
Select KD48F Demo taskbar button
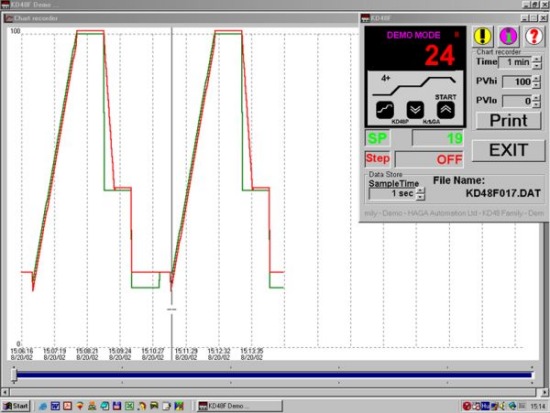click(239, 406)
